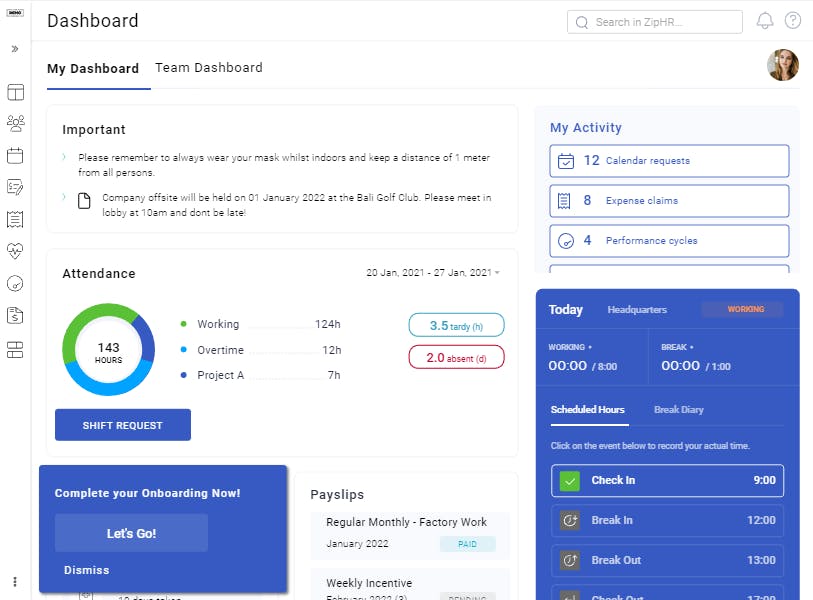Click the heart wellness icon in the sidebar
This screenshot has height=600, width=813.
[x=14, y=251]
